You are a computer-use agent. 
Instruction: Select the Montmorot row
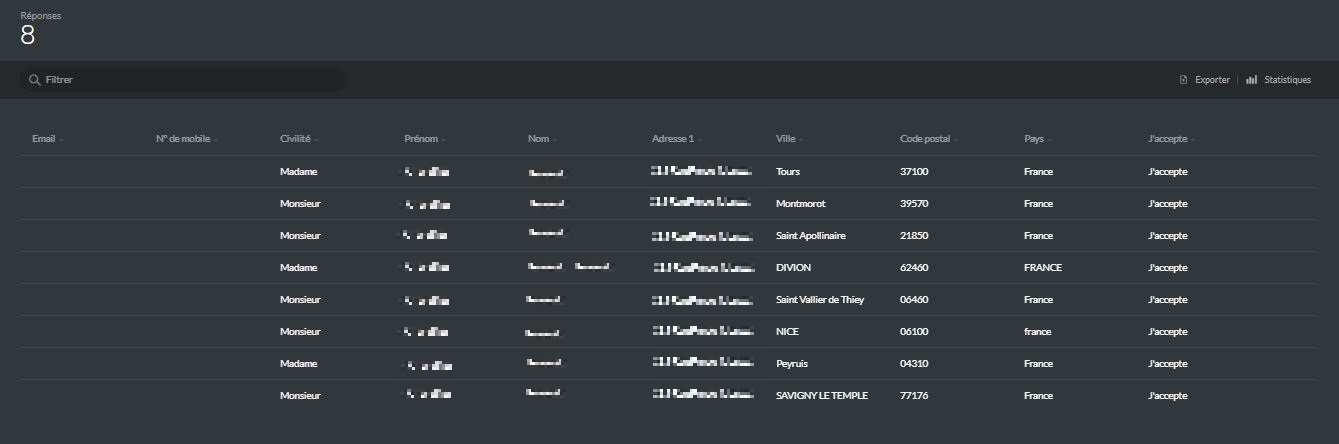coord(800,204)
